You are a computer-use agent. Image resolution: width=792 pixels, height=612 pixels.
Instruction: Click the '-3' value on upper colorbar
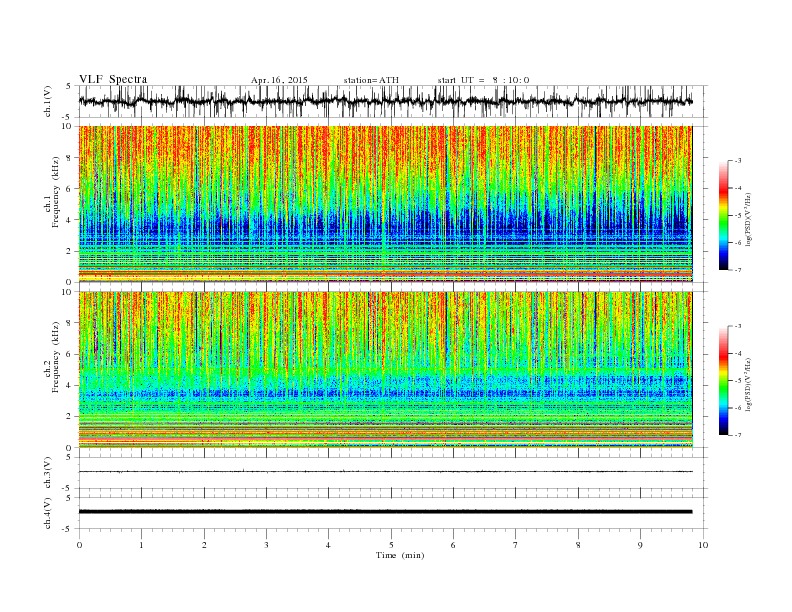point(737,161)
